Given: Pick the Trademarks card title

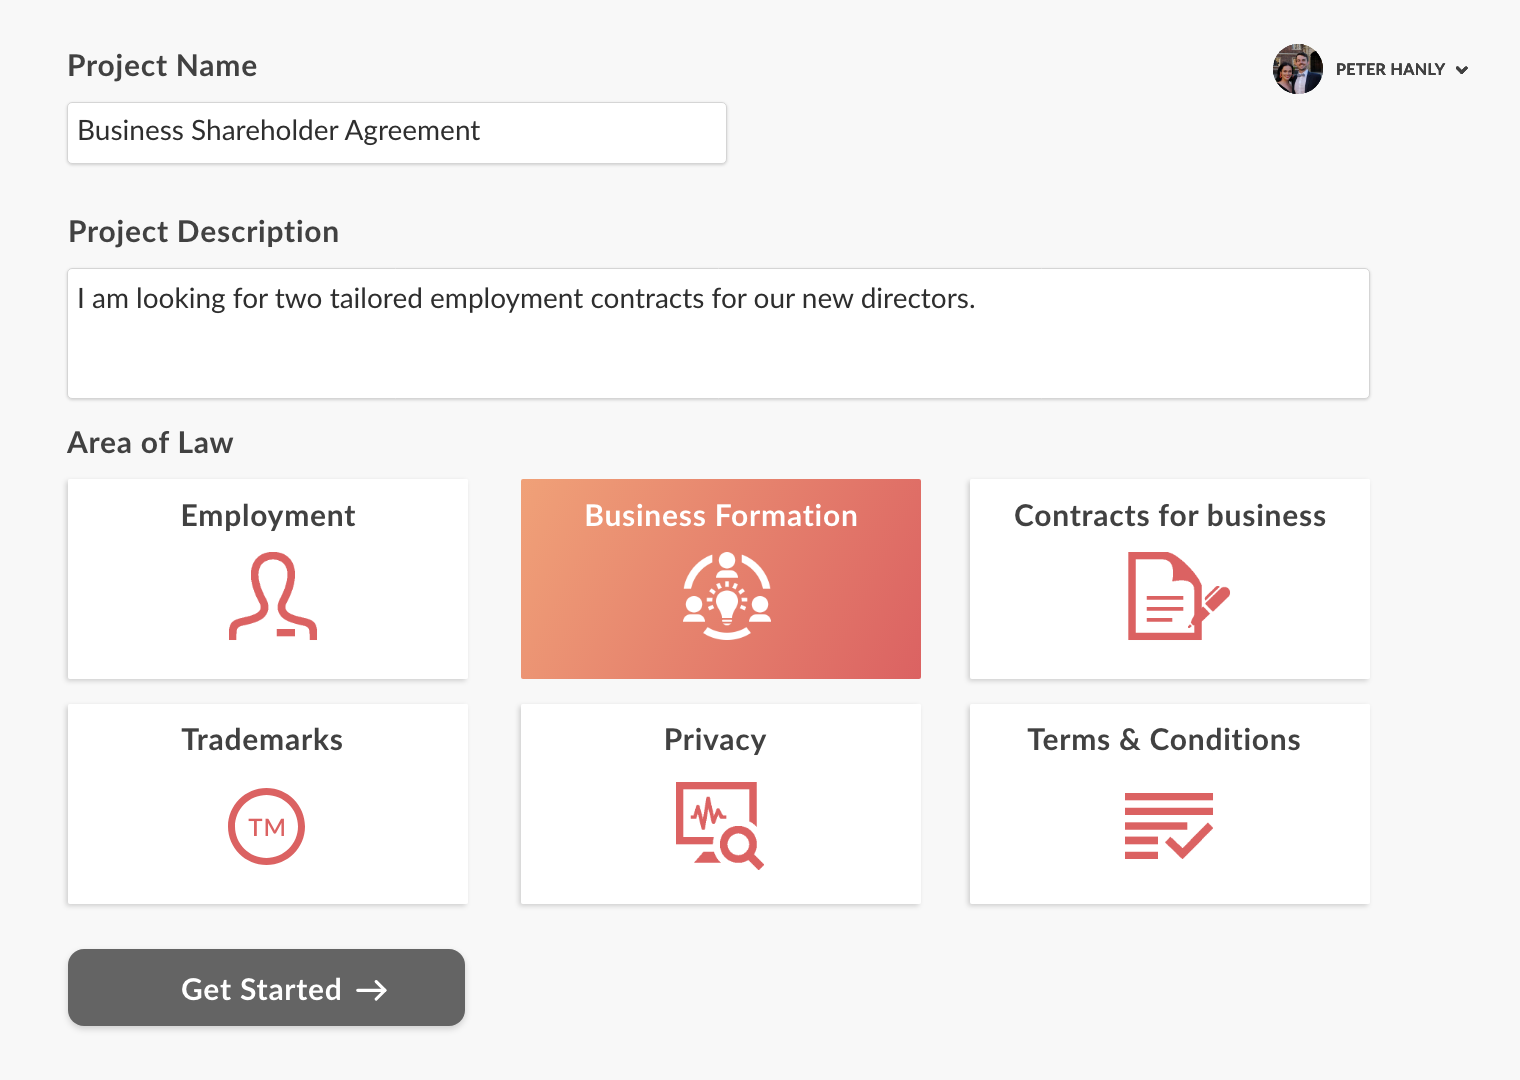Looking at the screenshot, I should [x=262, y=740].
